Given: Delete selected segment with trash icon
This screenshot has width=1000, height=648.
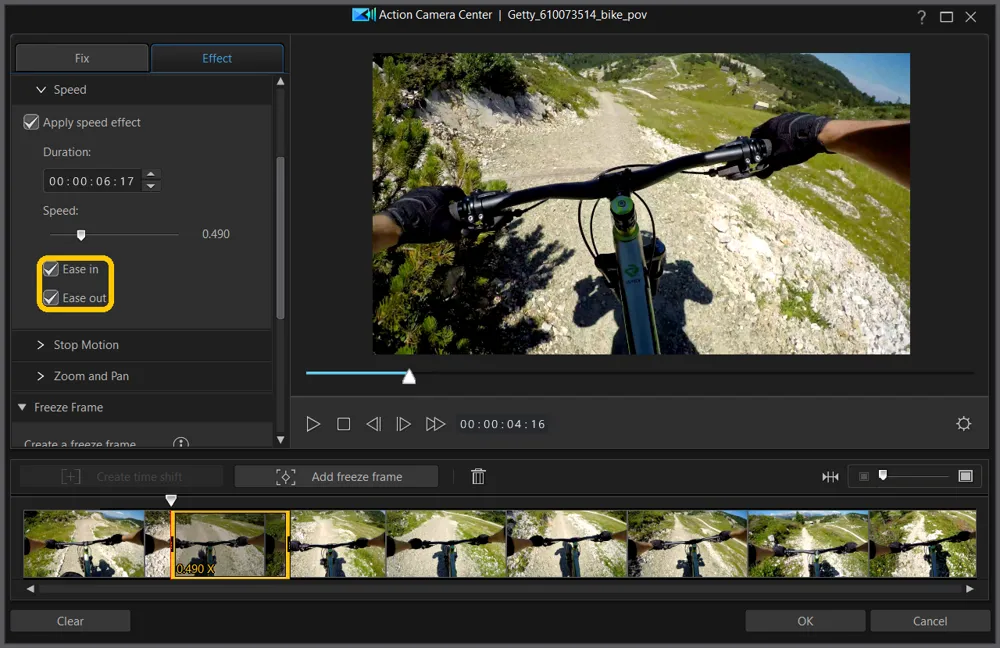Looking at the screenshot, I should click(478, 476).
